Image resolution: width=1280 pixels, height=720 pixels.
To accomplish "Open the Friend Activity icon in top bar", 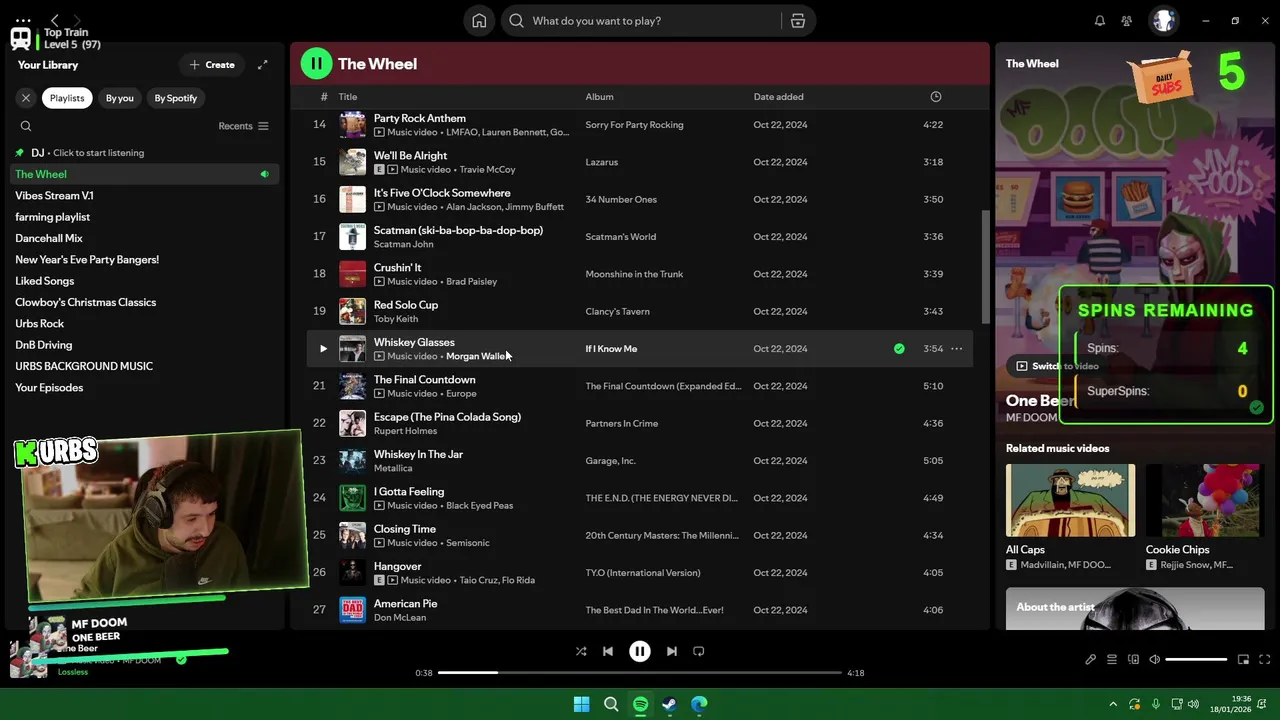I will 1127,21.
